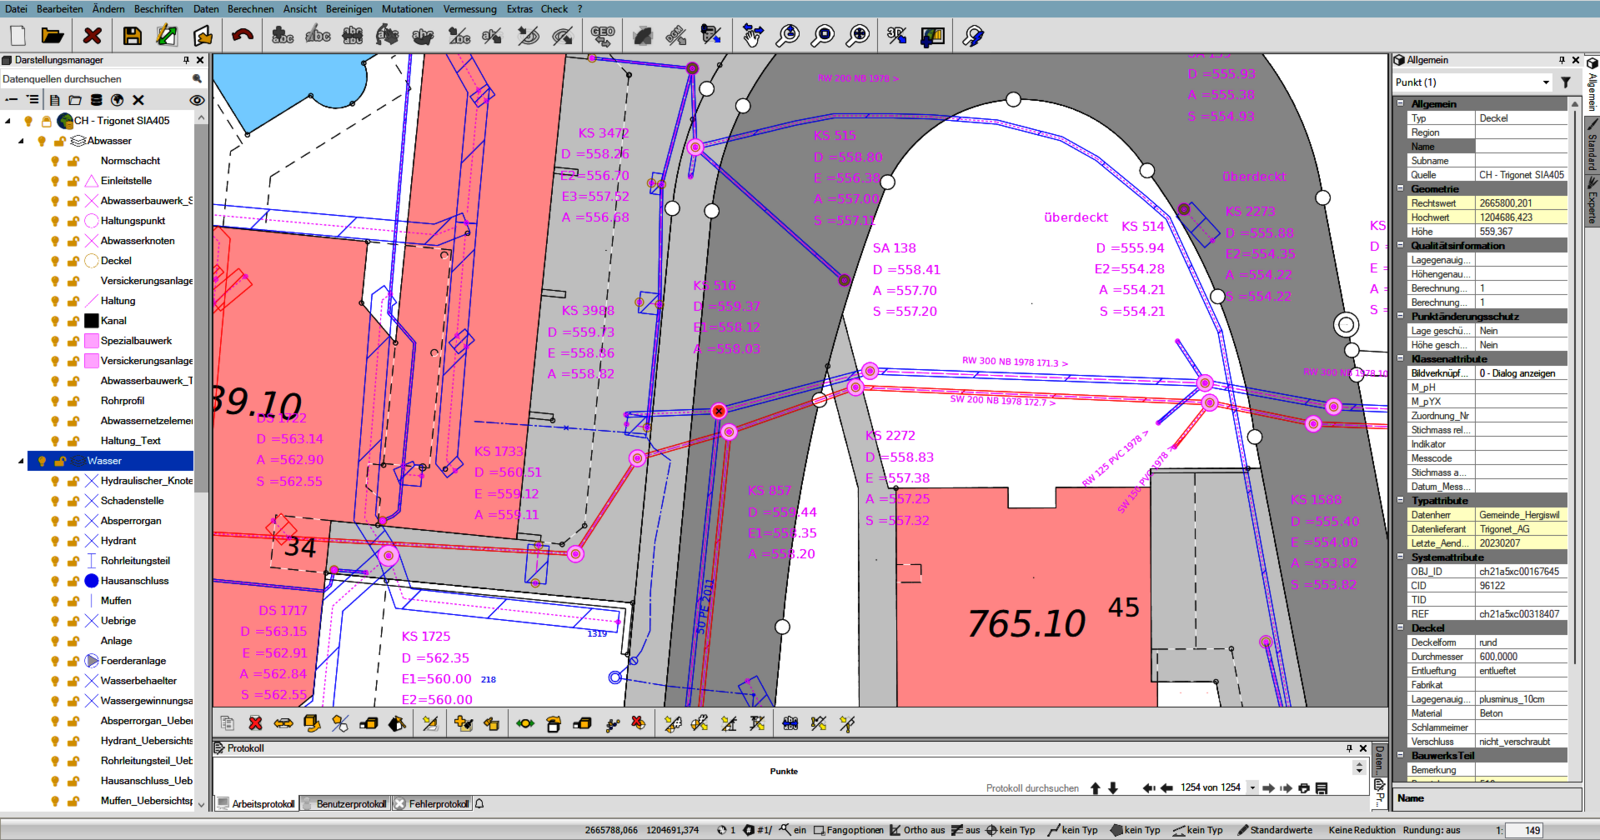Click the open folder icon in toolbar
Viewport: 1600px width, 840px height.
52,36
